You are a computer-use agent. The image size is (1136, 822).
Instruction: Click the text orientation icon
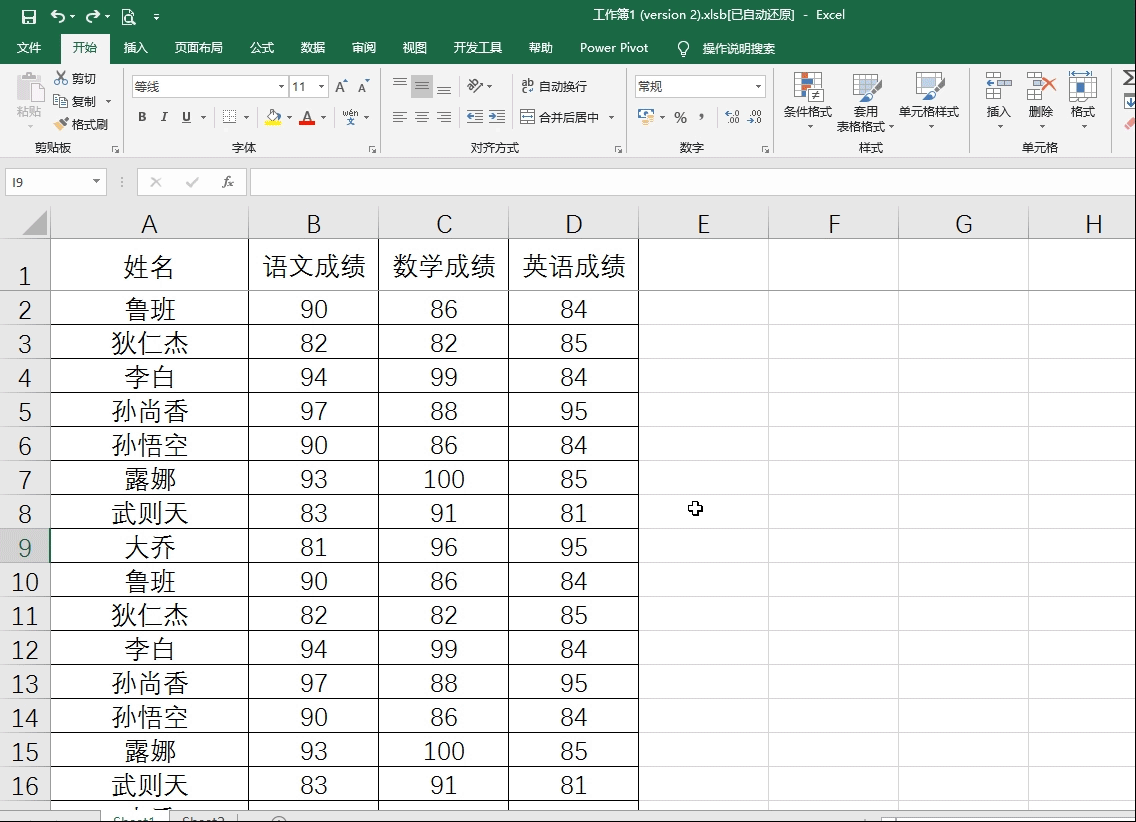coord(475,86)
